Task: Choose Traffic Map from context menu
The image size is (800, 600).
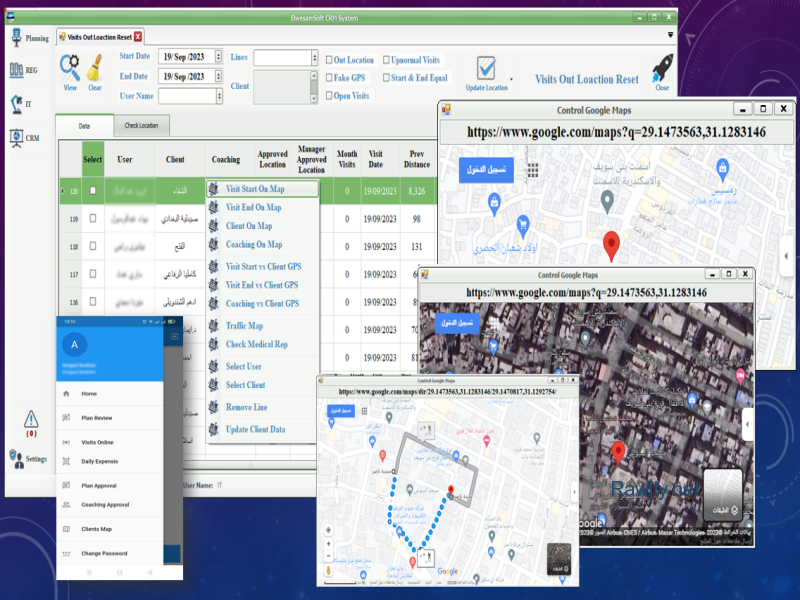Action: pyautogui.click(x=263, y=326)
